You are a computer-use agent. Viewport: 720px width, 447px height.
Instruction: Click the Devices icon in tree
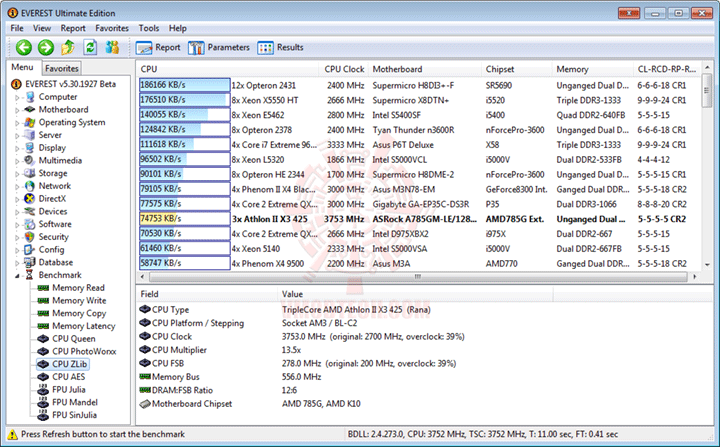point(30,211)
